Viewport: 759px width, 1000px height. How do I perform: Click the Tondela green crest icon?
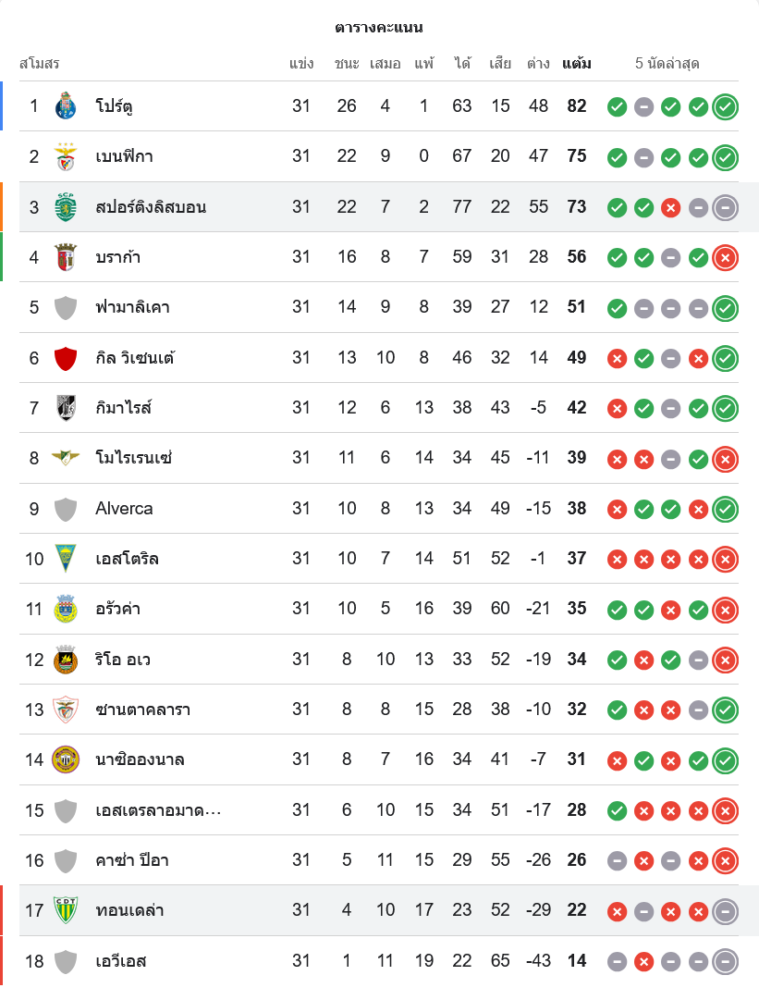point(66,910)
